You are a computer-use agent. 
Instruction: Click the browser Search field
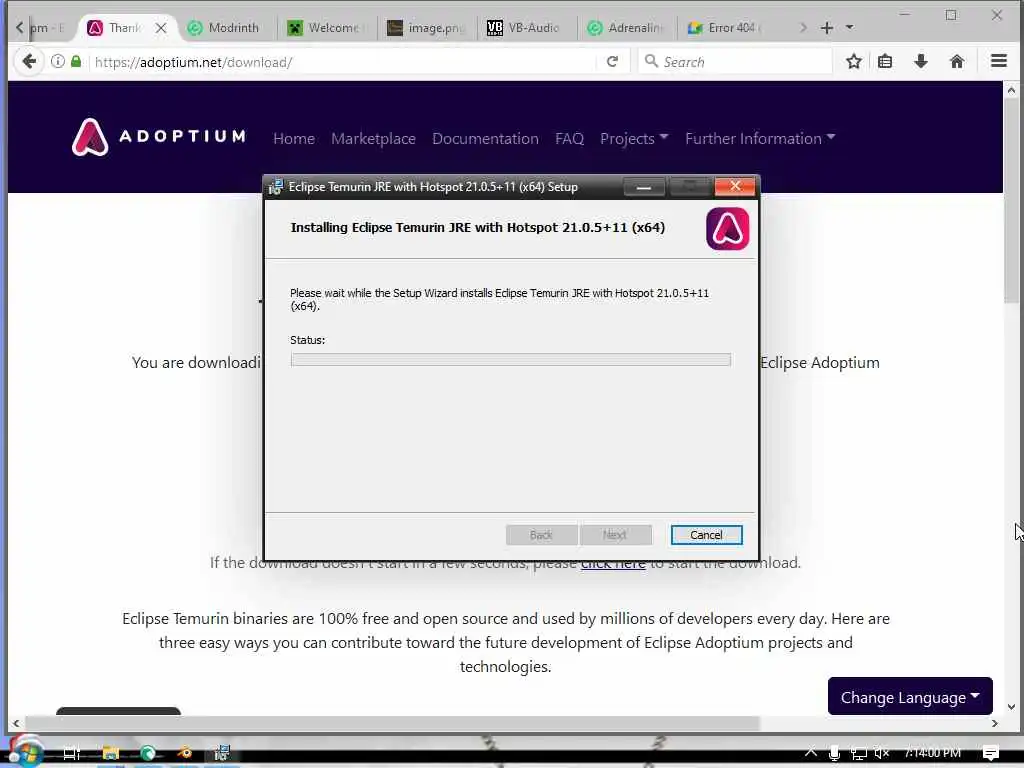coord(735,62)
